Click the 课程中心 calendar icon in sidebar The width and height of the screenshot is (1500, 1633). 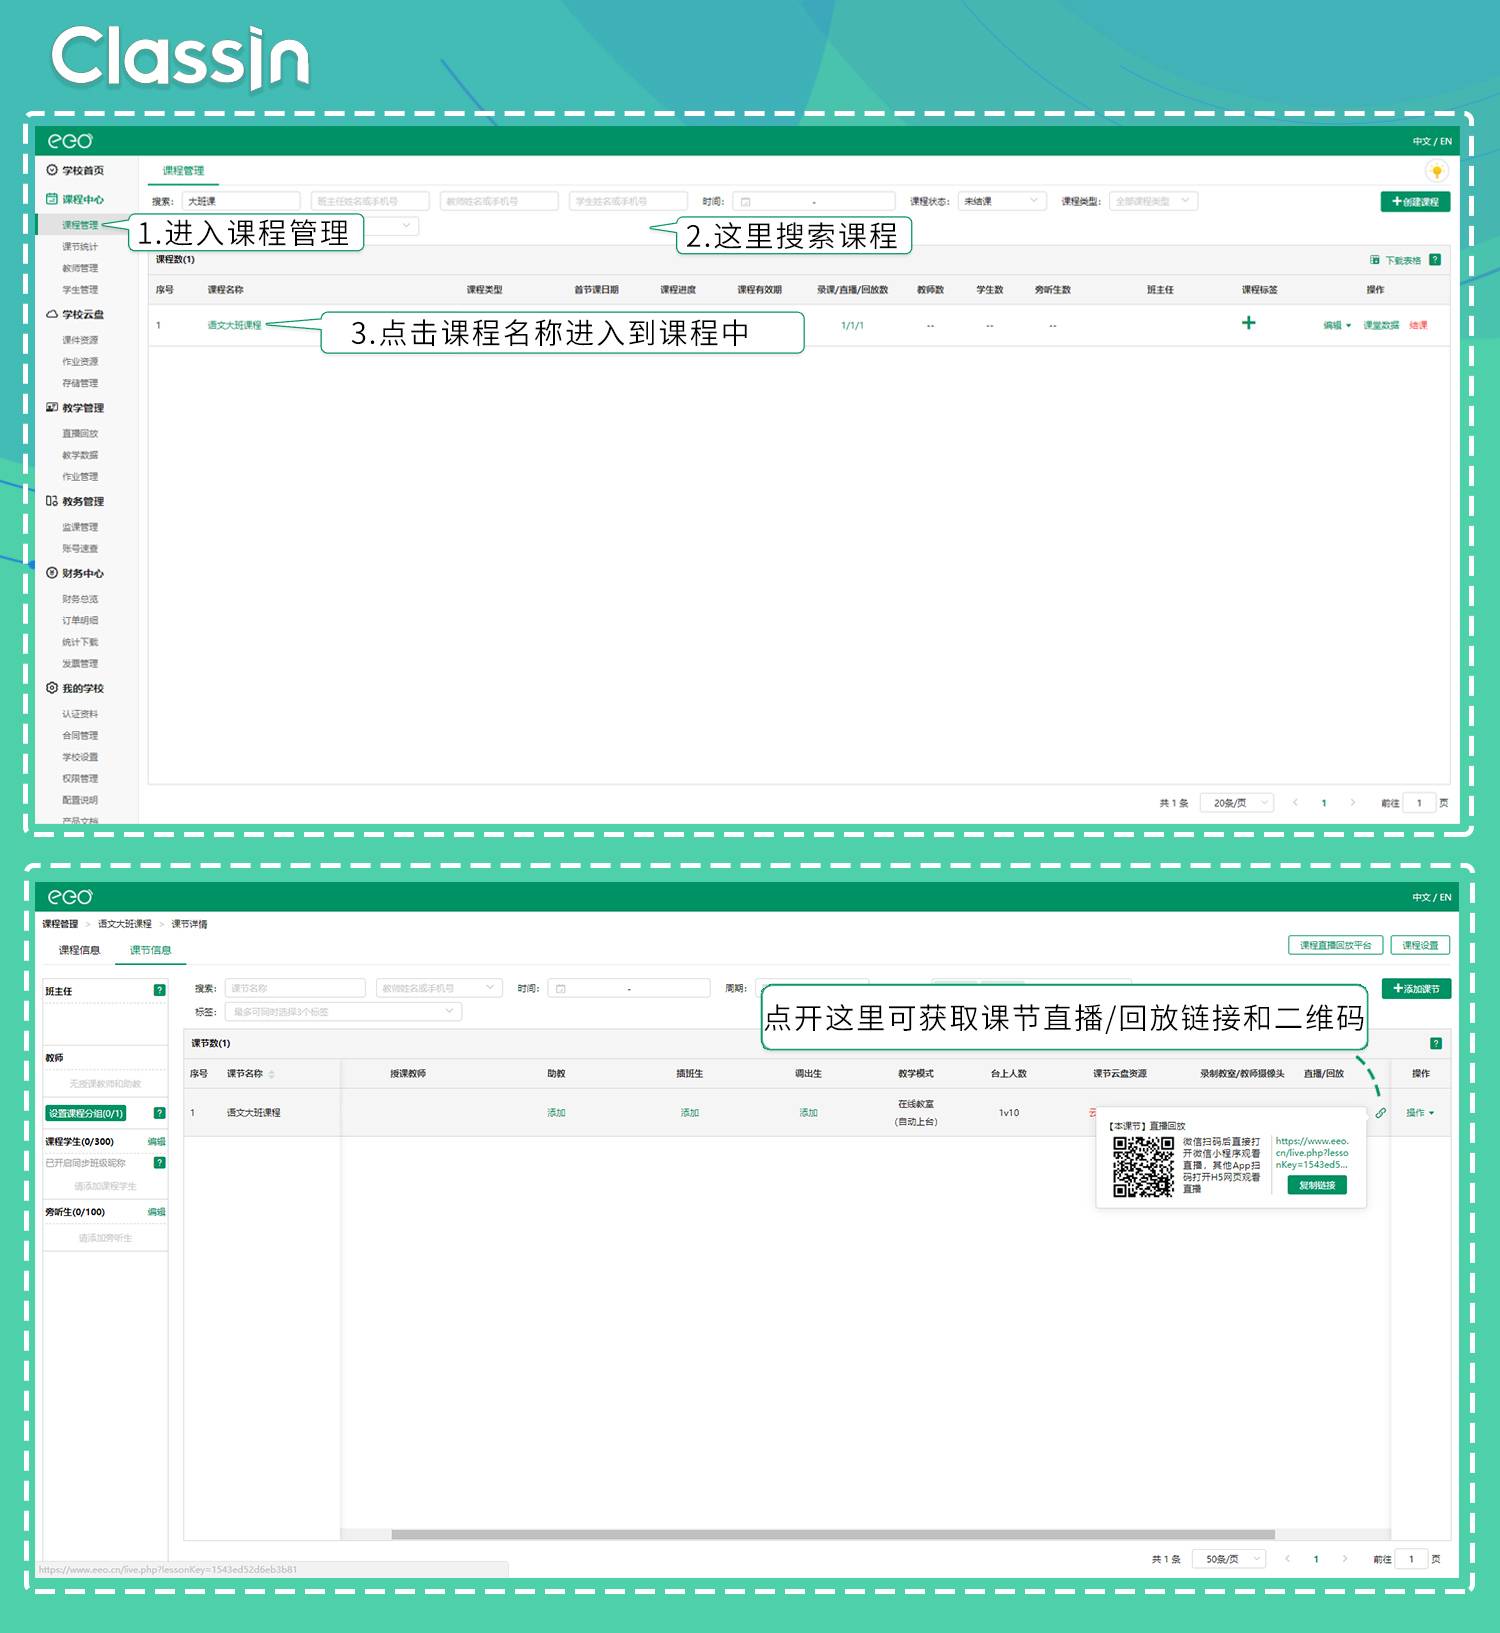[x=52, y=199]
